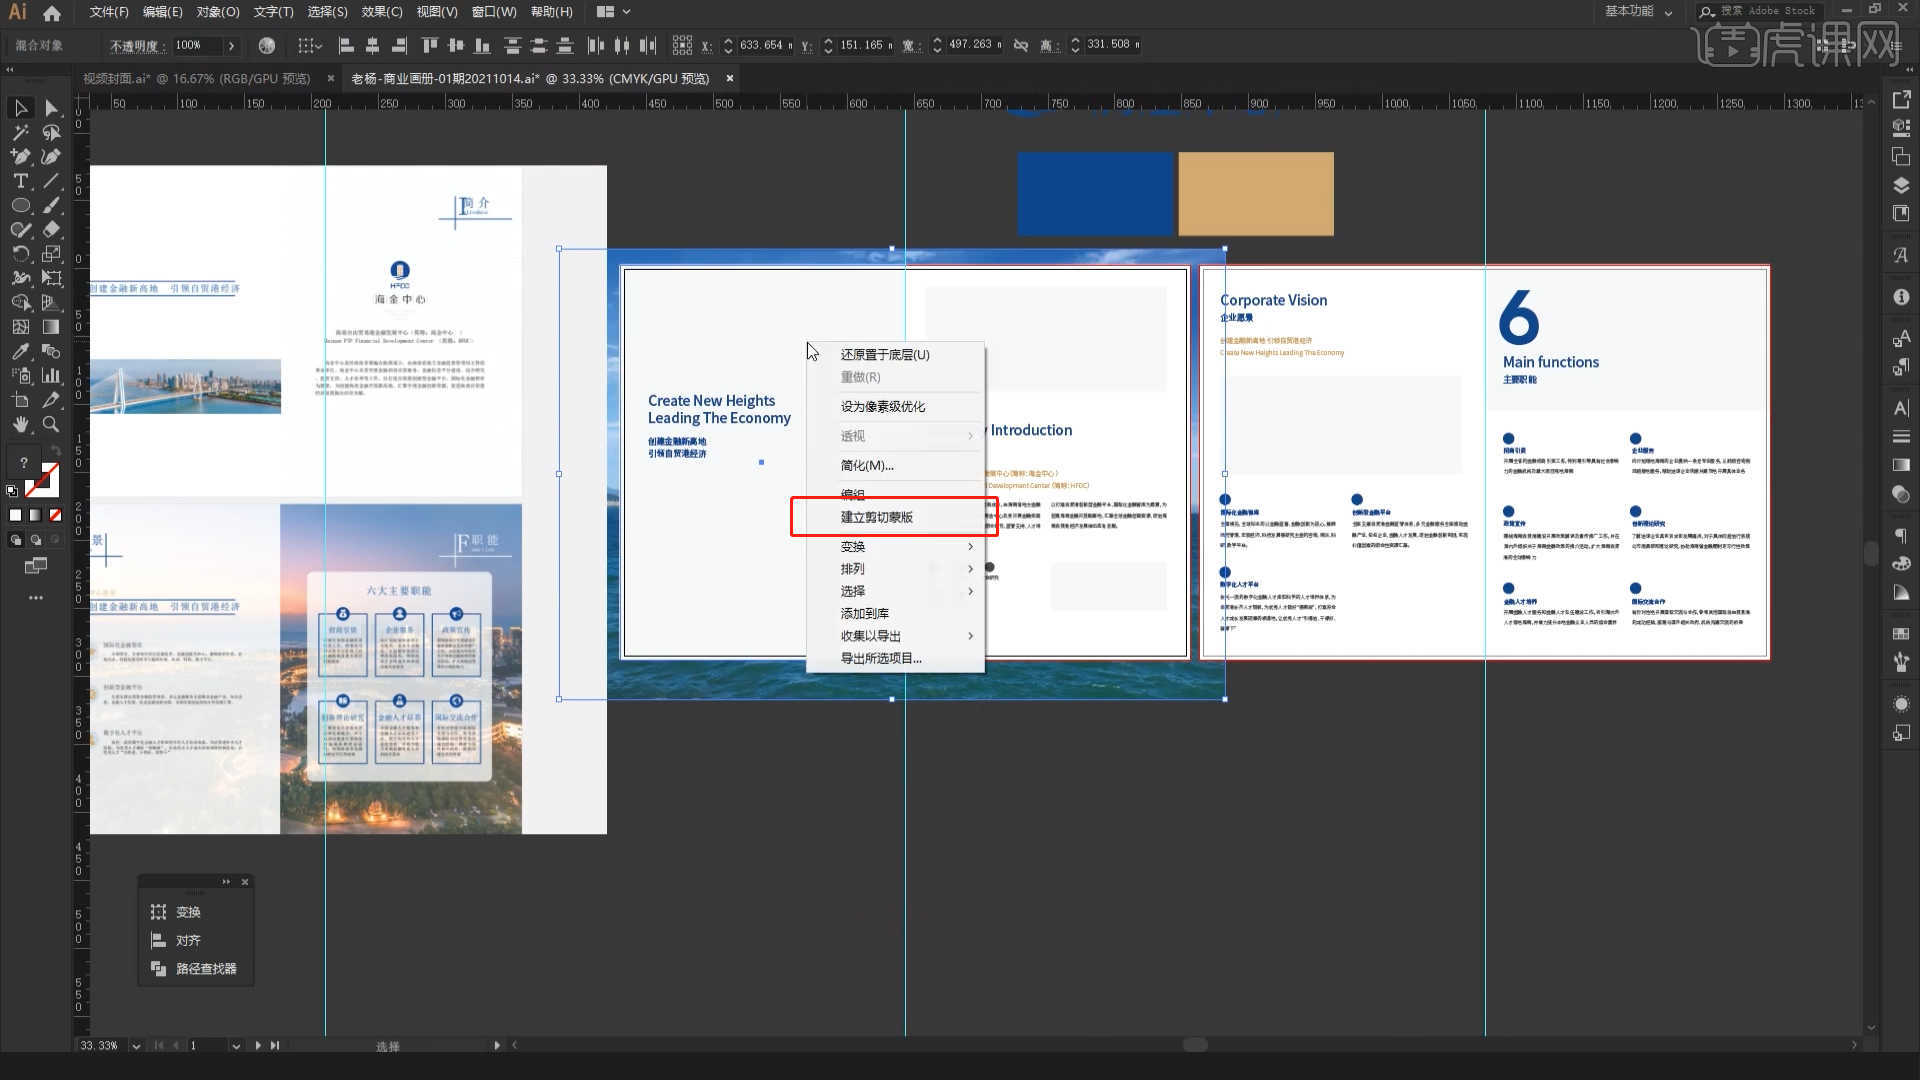Screen dimensions: 1920x1080
Task: Click 建立剪切蒙版 in context menu
Action: (x=876, y=517)
